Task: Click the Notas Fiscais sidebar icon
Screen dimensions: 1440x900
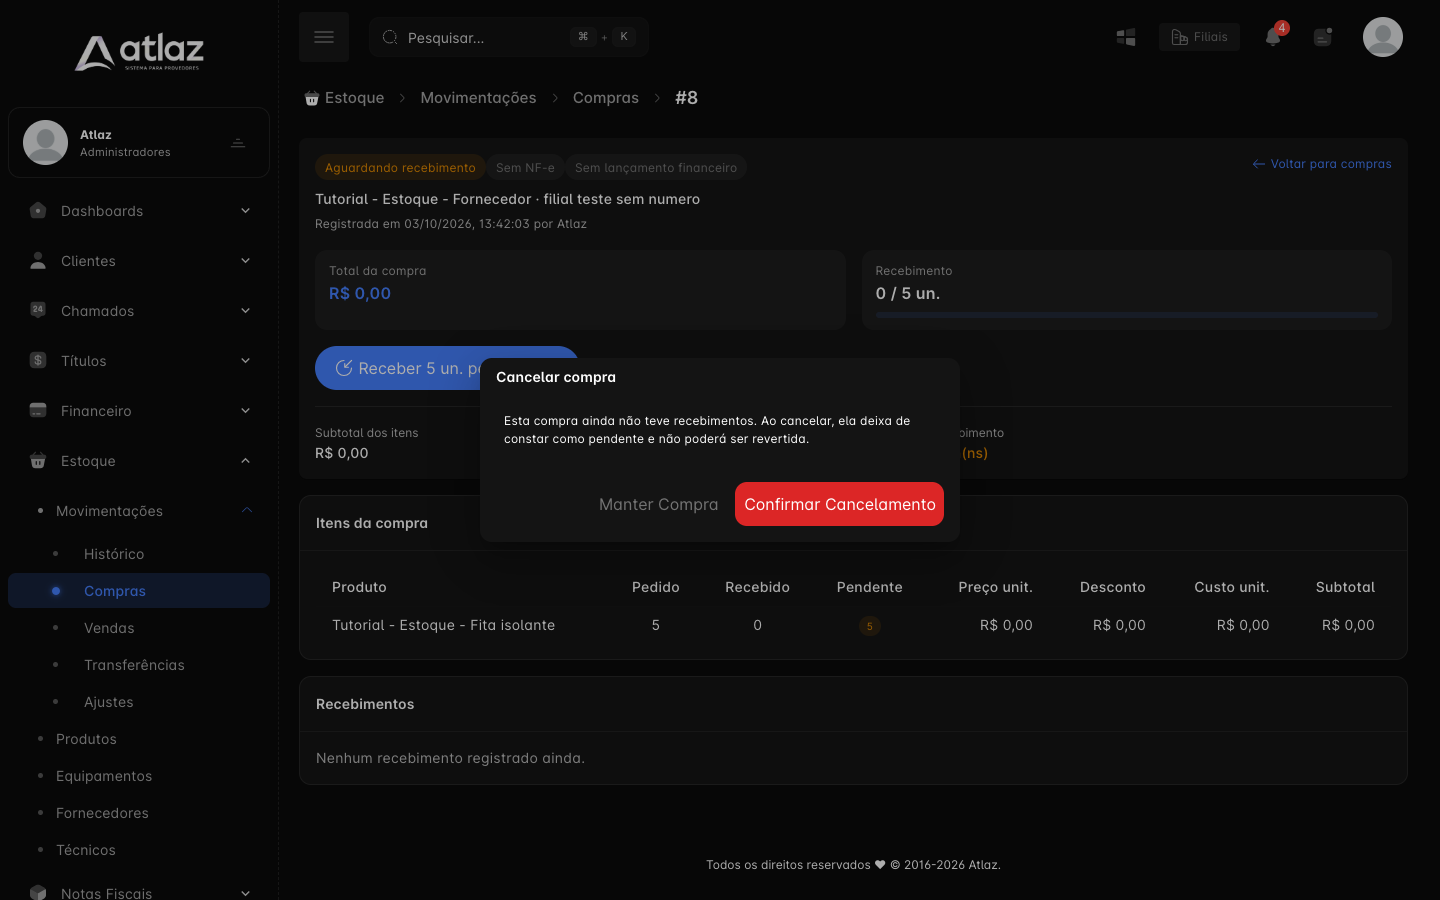Action: [38, 892]
